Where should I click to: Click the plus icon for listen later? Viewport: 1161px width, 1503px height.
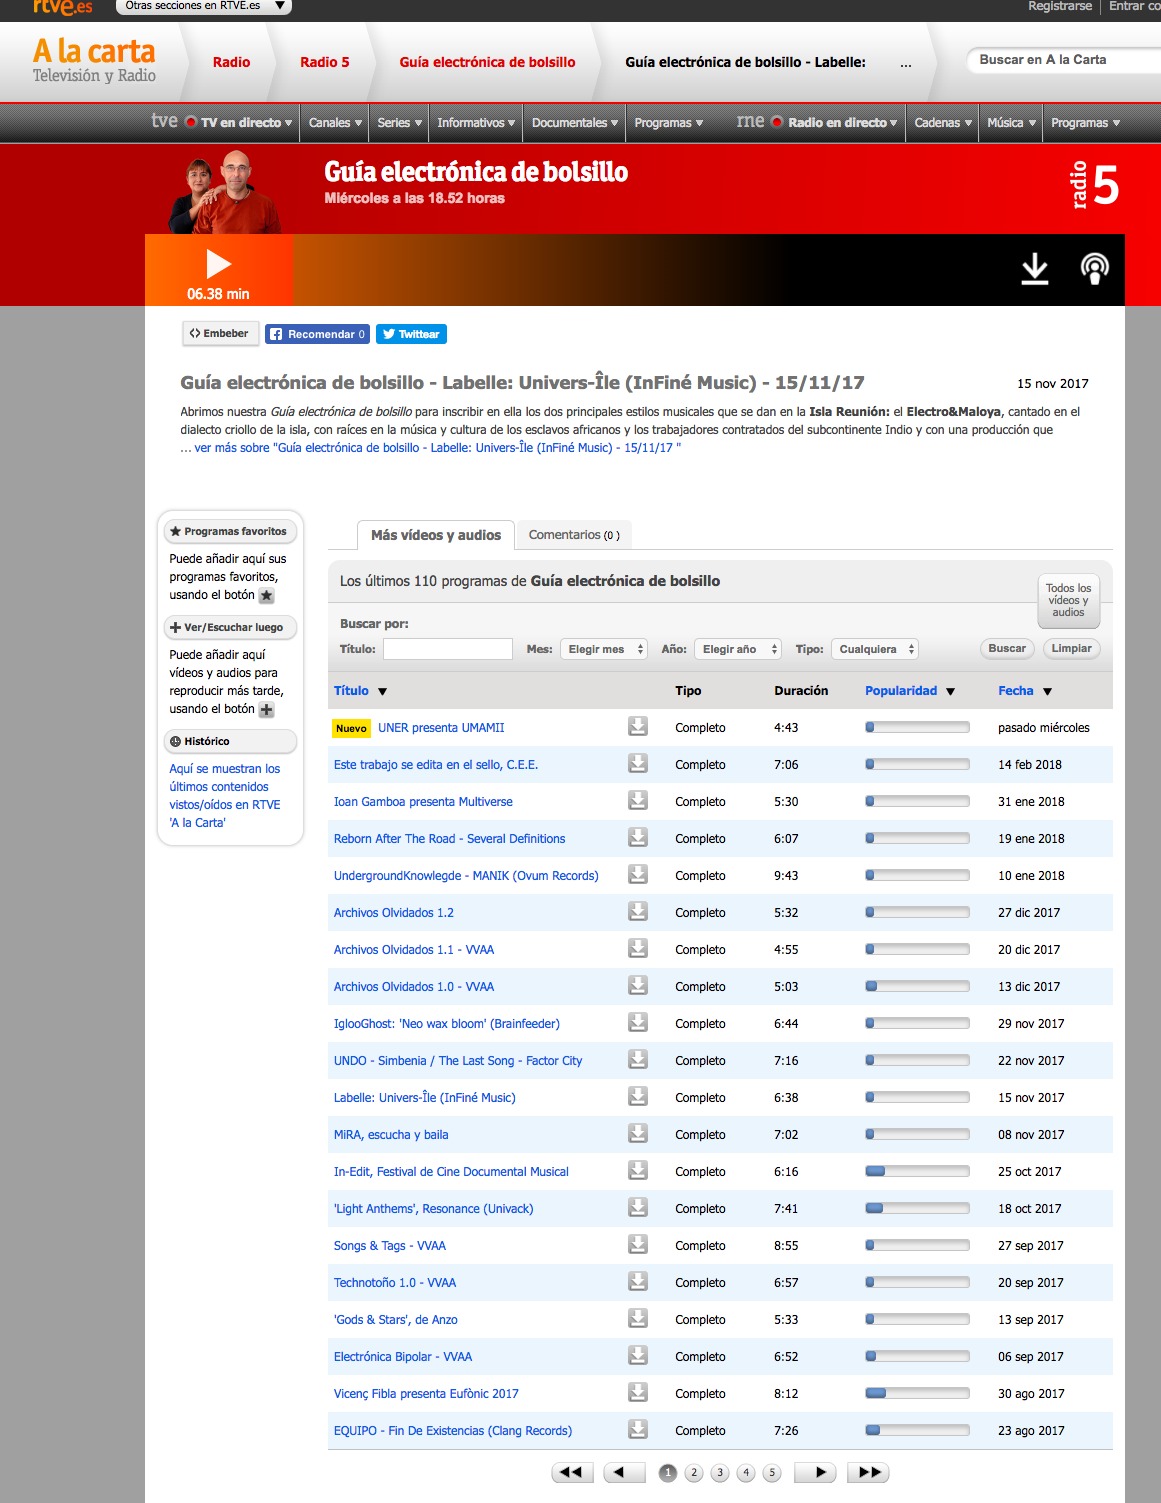(x=267, y=710)
